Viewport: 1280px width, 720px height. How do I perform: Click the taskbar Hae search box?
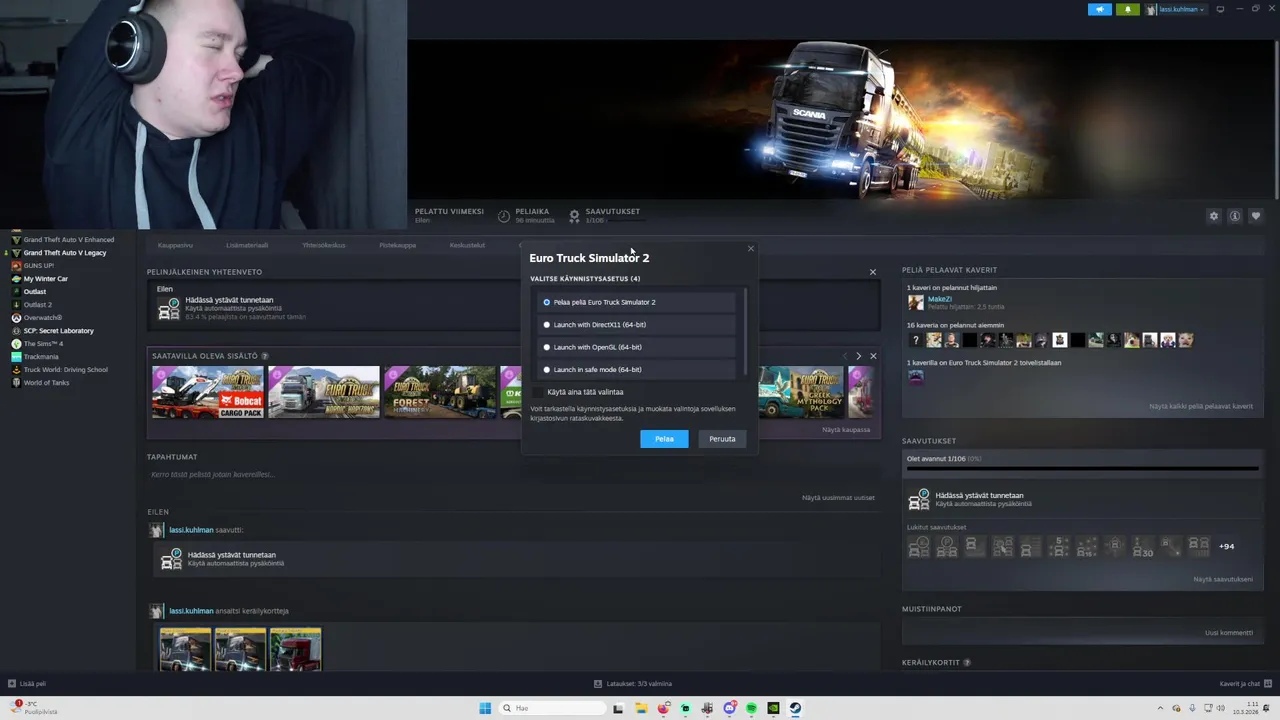pyautogui.click(x=551, y=708)
